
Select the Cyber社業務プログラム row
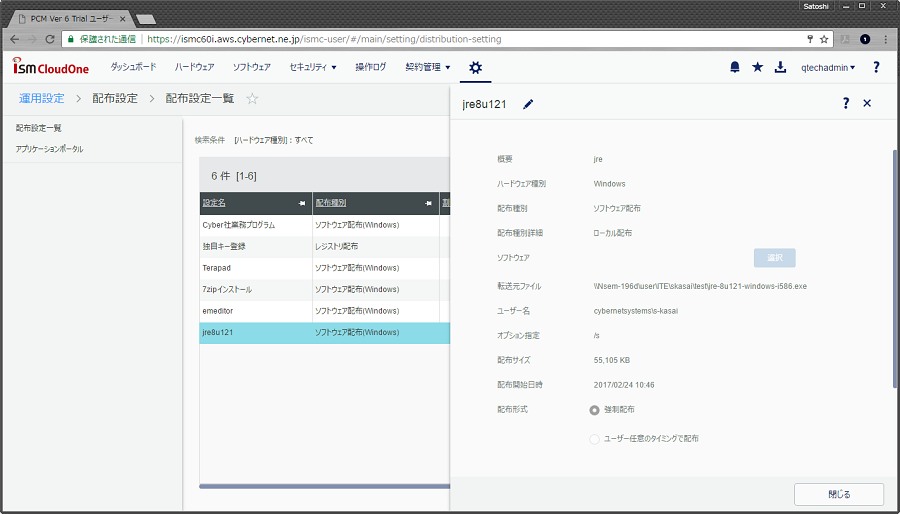click(325, 225)
